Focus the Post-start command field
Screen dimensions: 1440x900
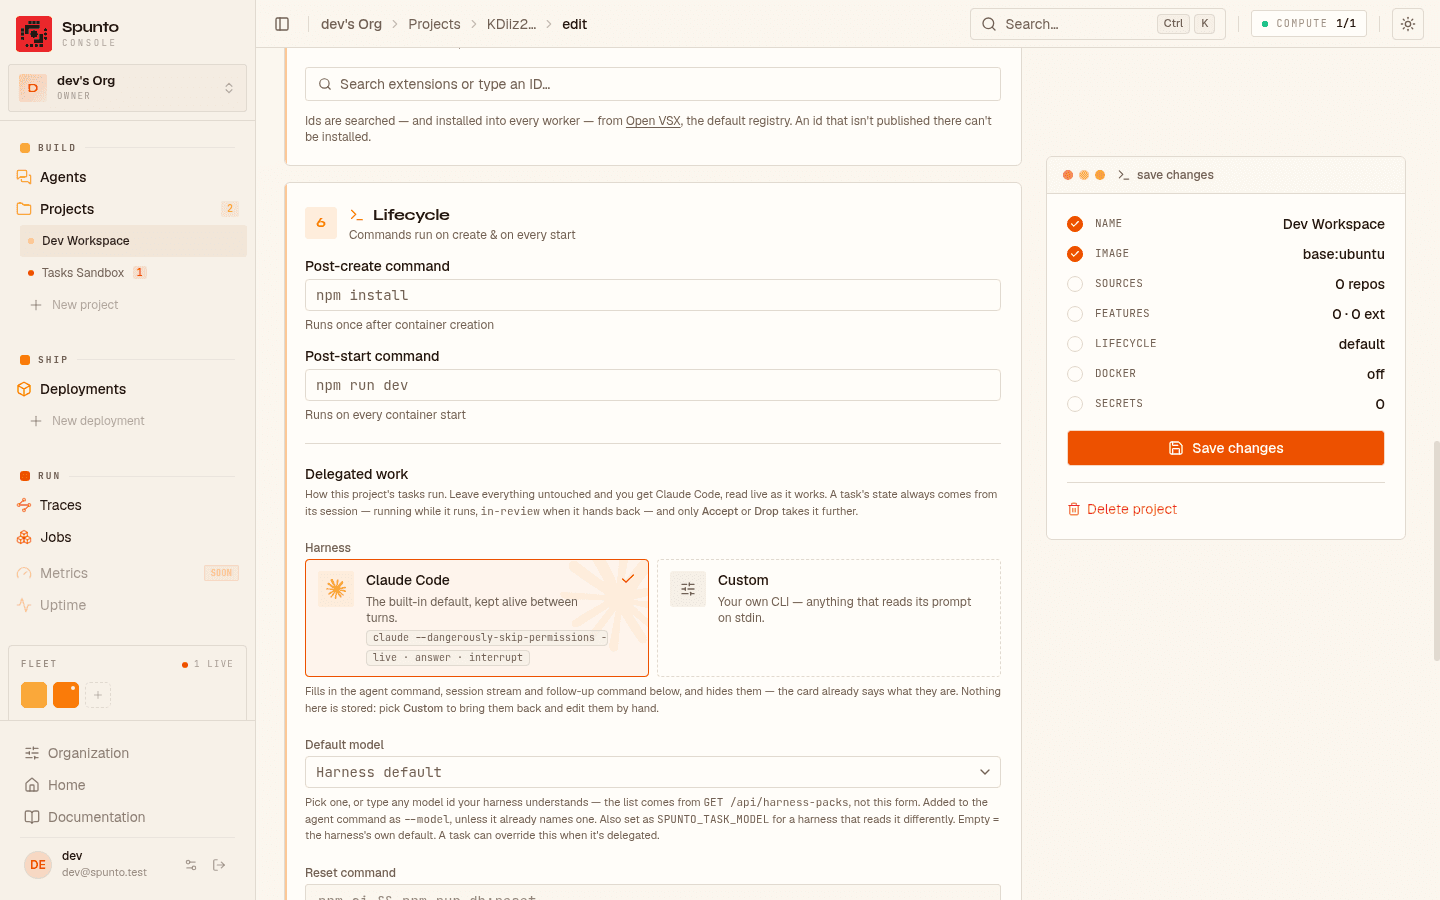click(653, 385)
